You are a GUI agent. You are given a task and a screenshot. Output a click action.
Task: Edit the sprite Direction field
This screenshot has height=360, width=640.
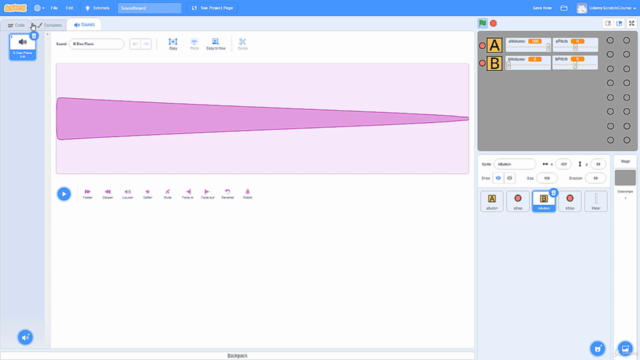click(x=596, y=178)
